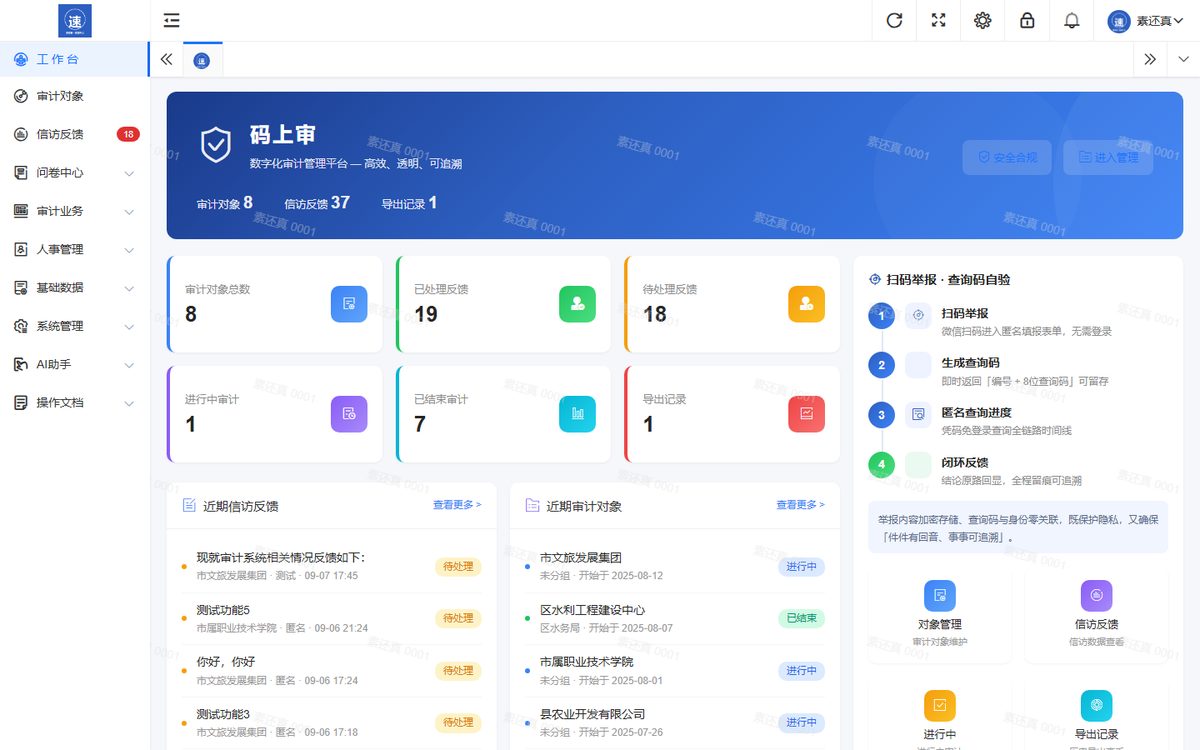Click 导出记录 1 stat in banner

point(409,203)
